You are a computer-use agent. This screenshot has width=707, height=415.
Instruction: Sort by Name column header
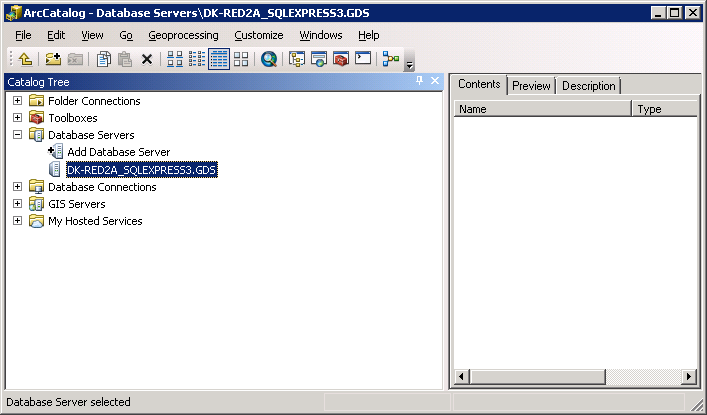pos(542,109)
